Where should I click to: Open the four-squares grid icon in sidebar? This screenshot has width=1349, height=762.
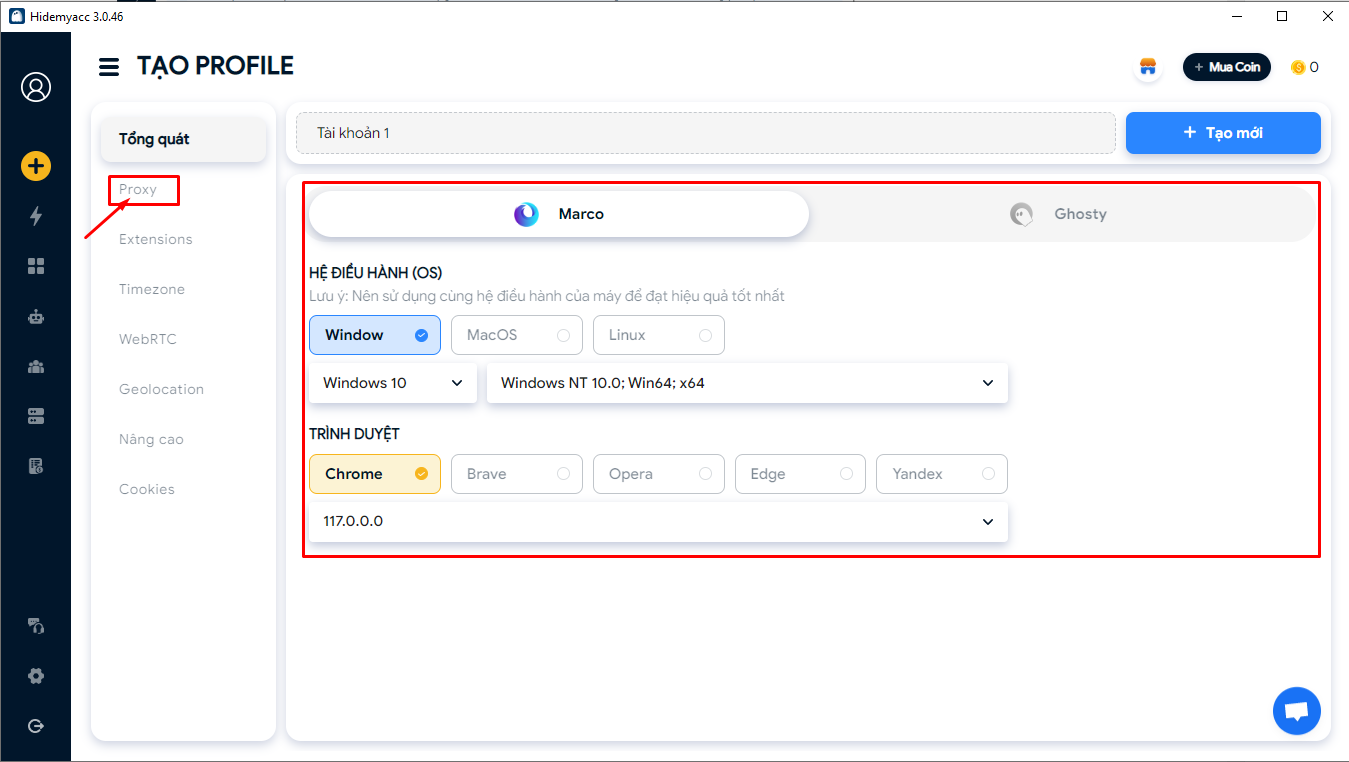[36, 266]
